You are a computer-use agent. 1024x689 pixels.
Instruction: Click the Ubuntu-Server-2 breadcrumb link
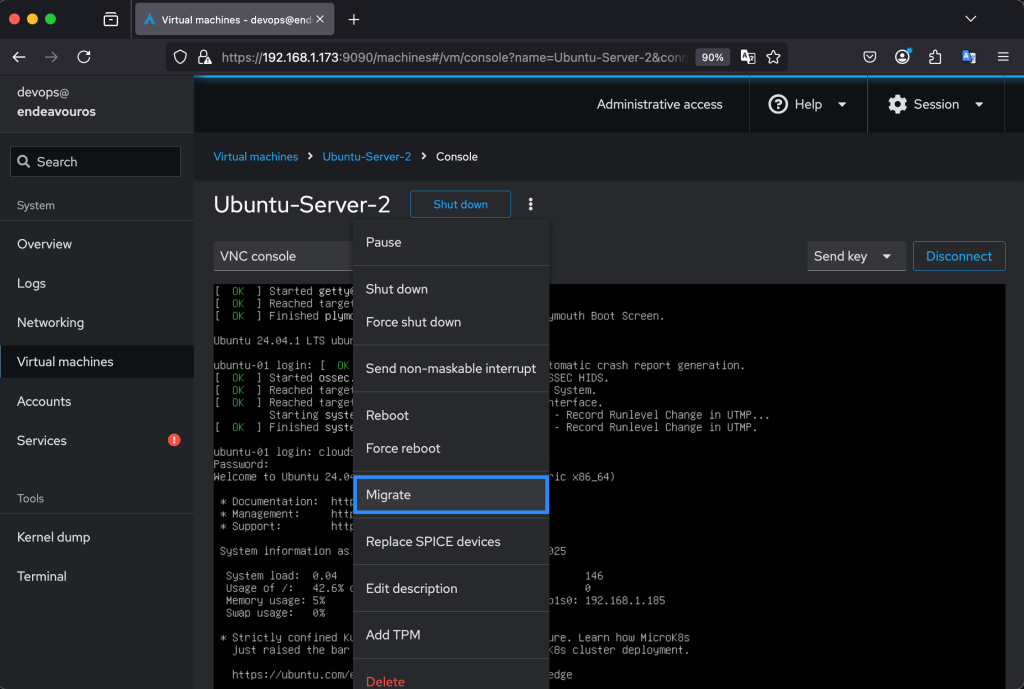tap(366, 157)
